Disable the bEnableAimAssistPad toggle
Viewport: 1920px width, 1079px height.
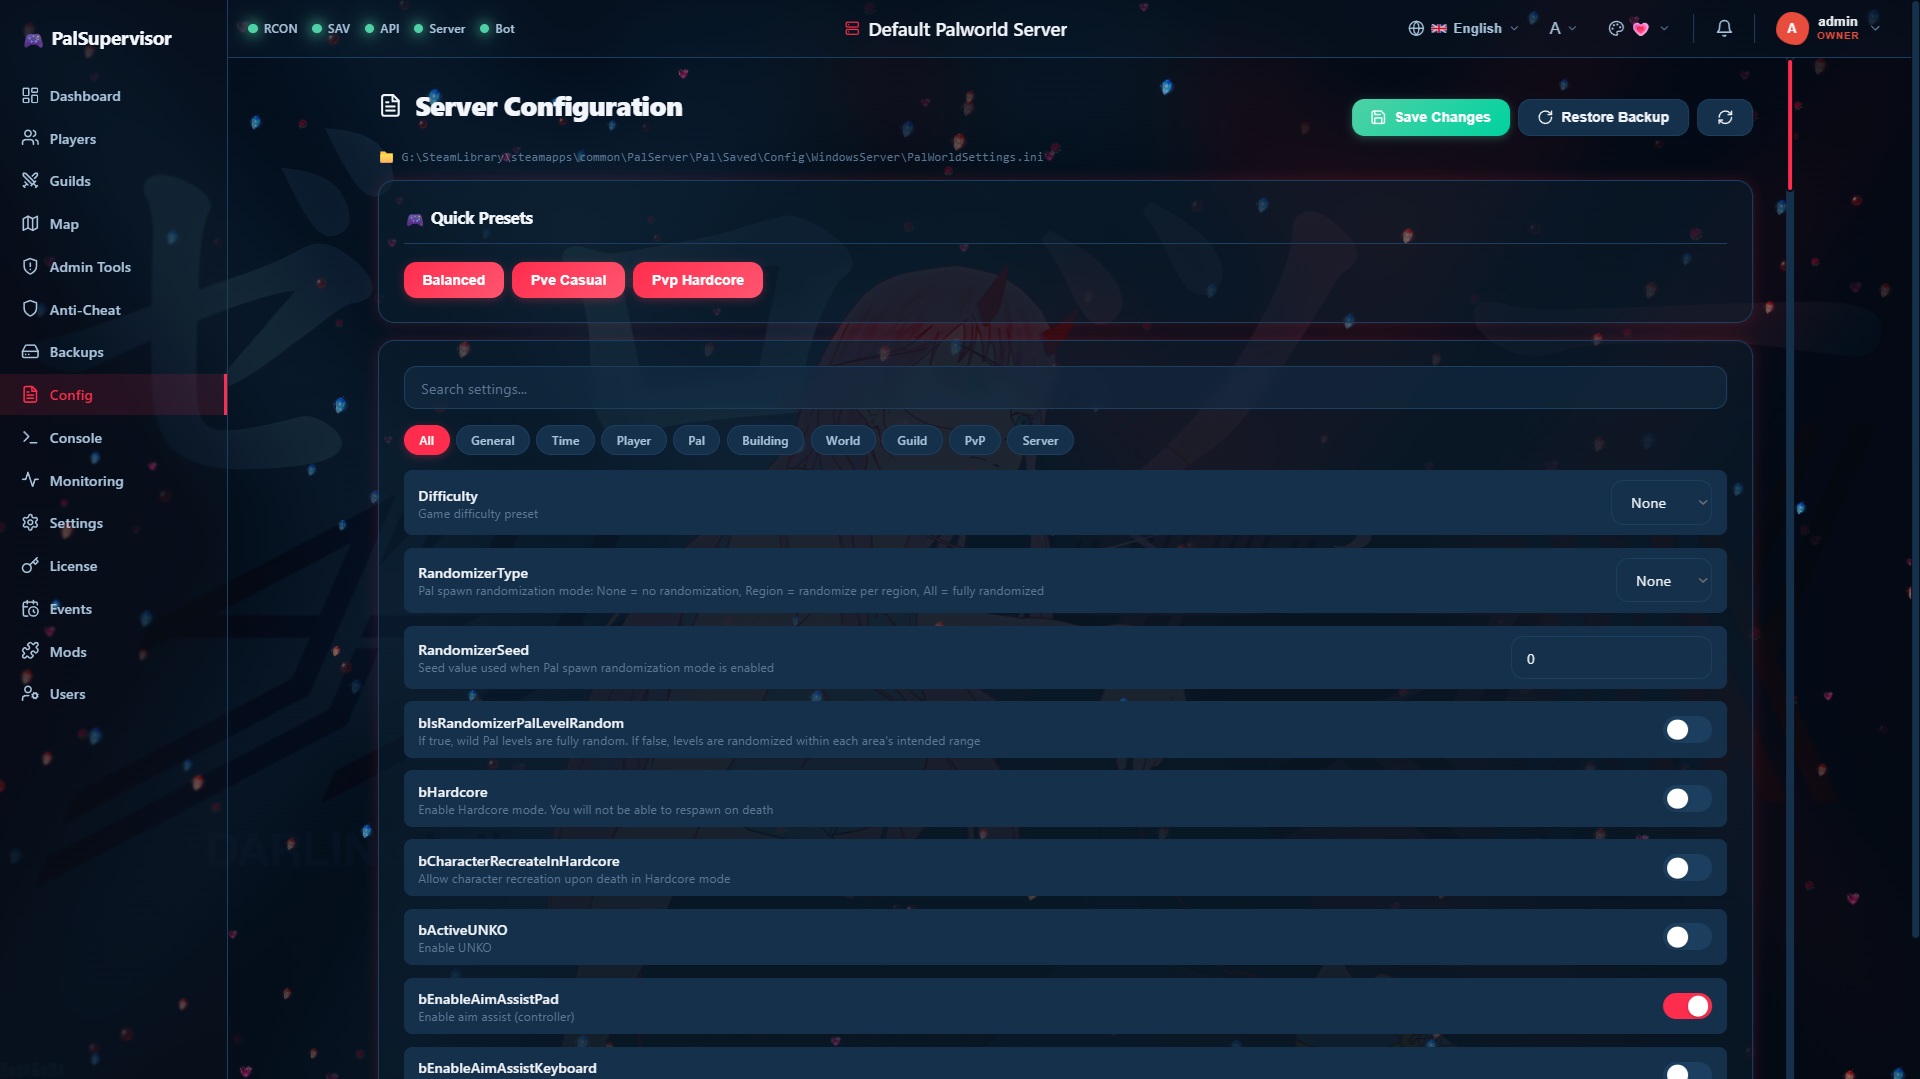click(x=1687, y=1006)
